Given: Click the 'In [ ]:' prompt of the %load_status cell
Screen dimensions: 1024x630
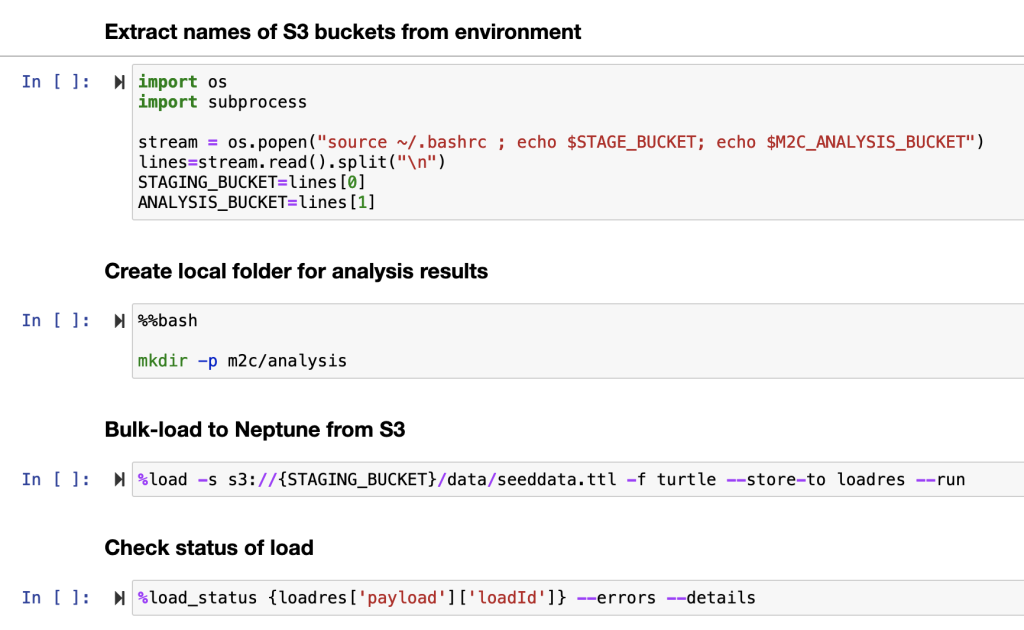Looking at the screenshot, I should (x=56, y=598).
